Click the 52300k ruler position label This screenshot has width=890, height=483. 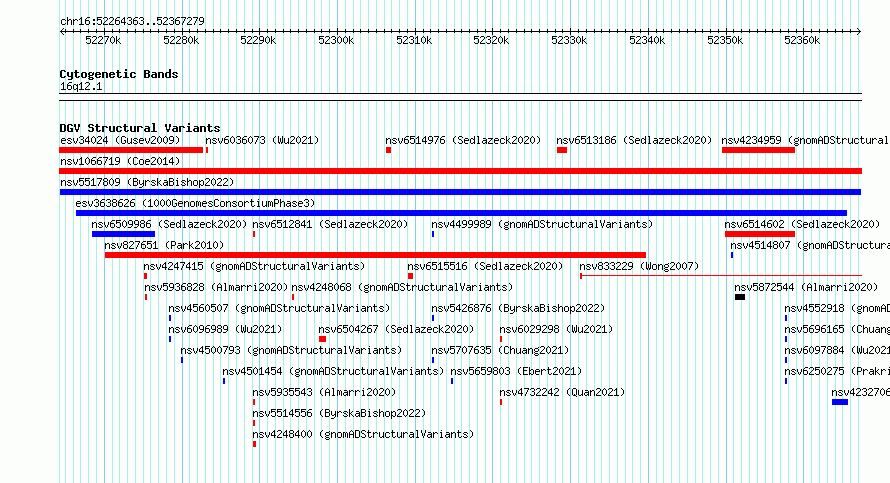coord(336,40)
